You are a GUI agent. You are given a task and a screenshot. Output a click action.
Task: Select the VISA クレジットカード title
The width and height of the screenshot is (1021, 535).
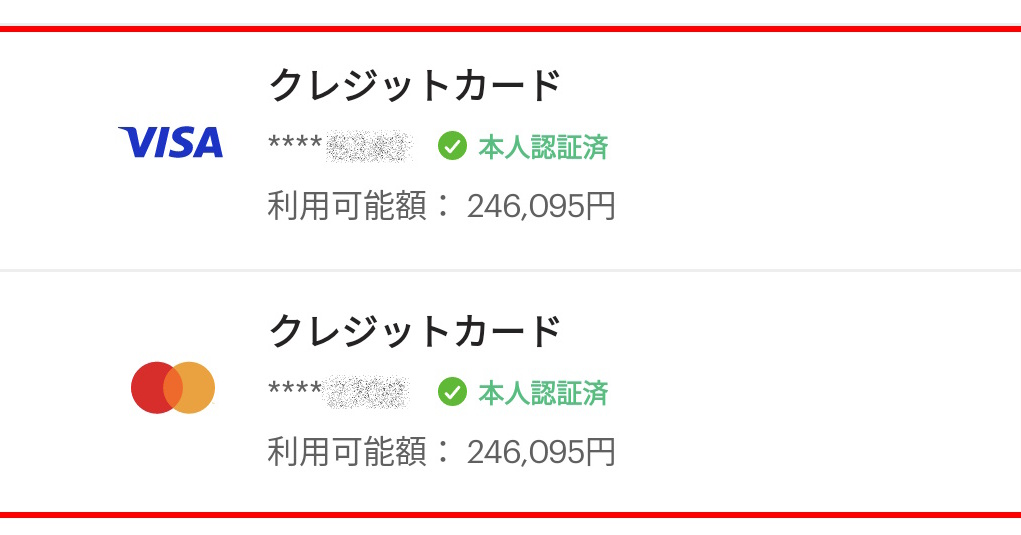(x=415, y=86)
